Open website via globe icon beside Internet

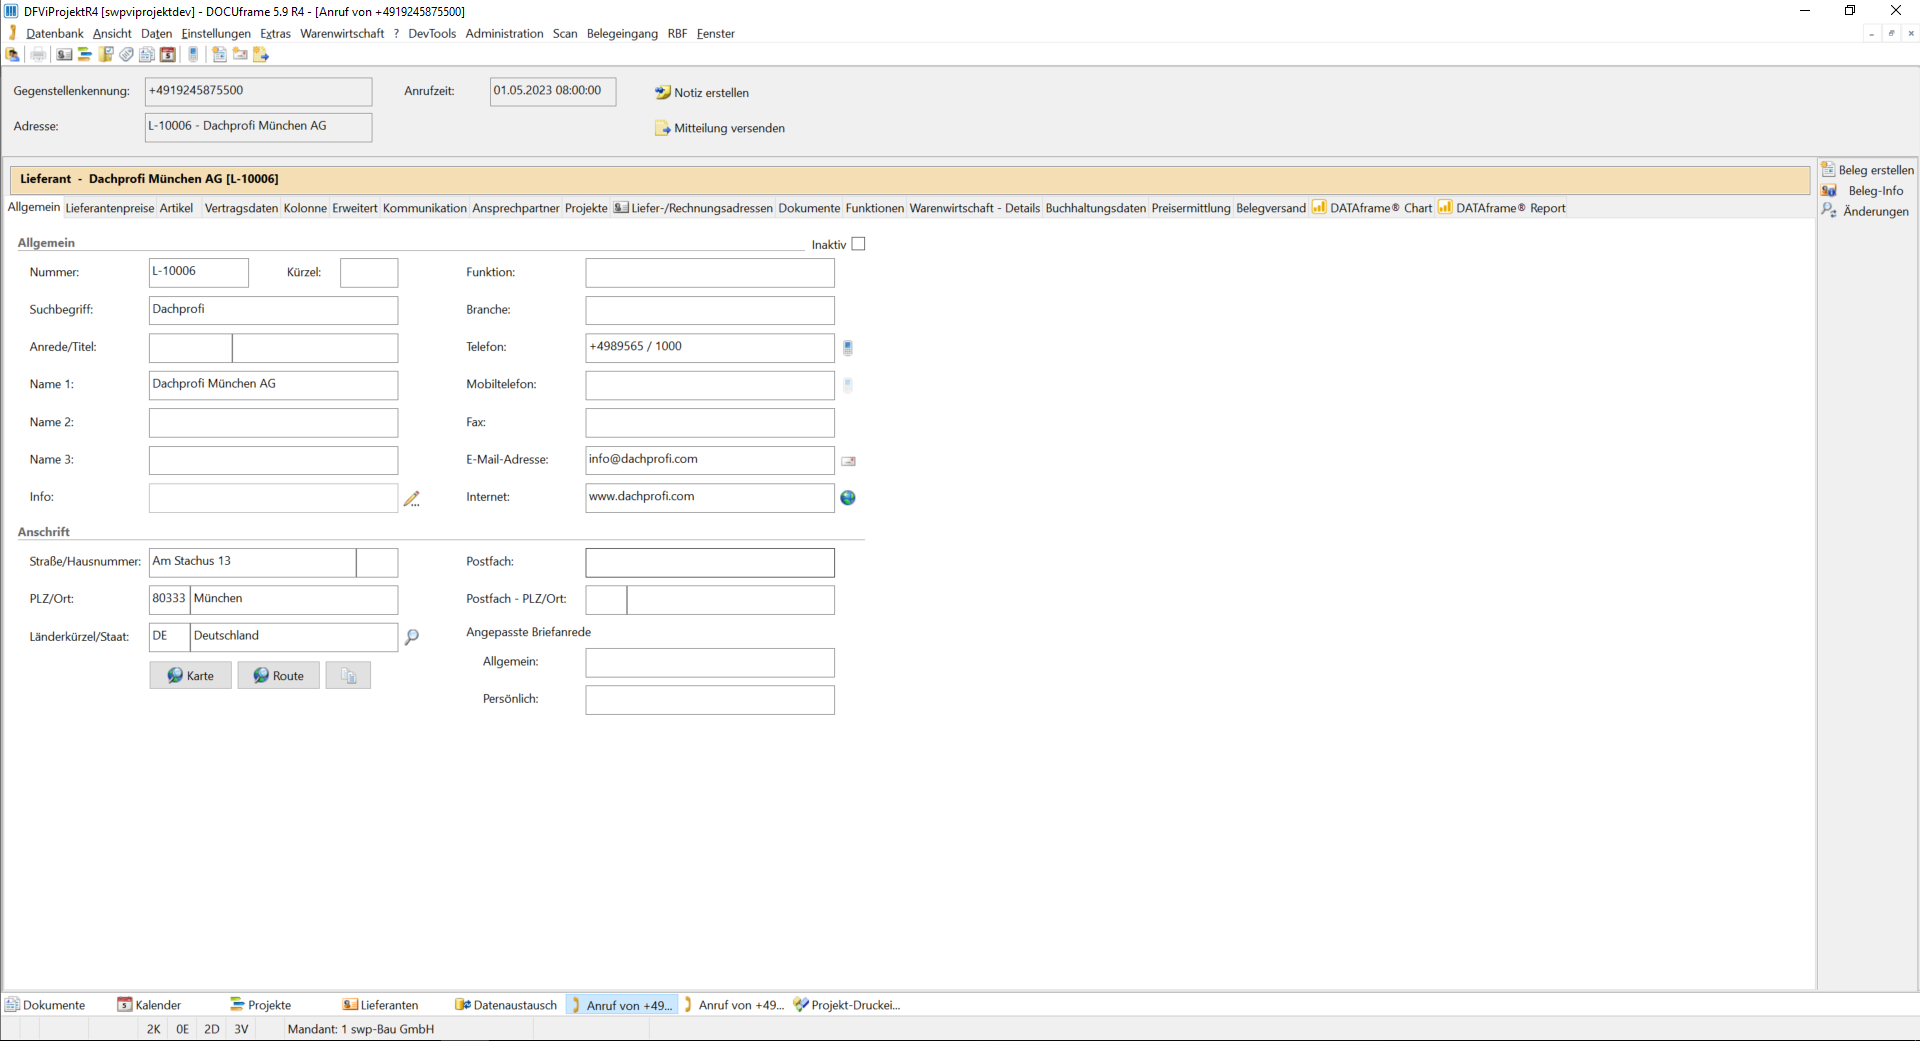coord(848,498)
